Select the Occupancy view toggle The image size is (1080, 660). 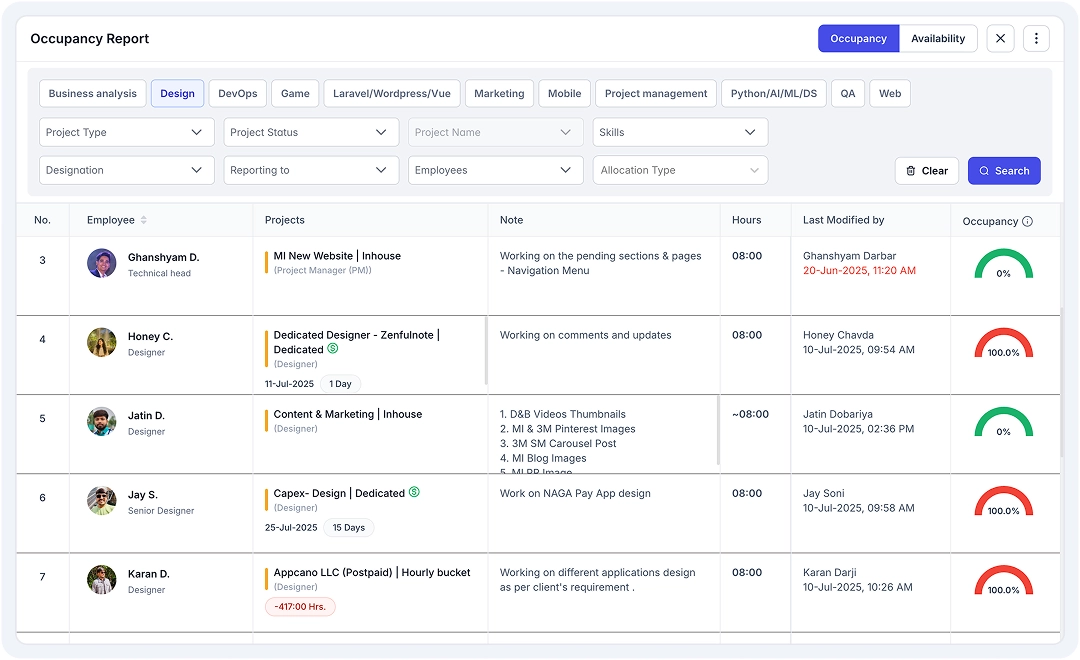pos(858,39)
